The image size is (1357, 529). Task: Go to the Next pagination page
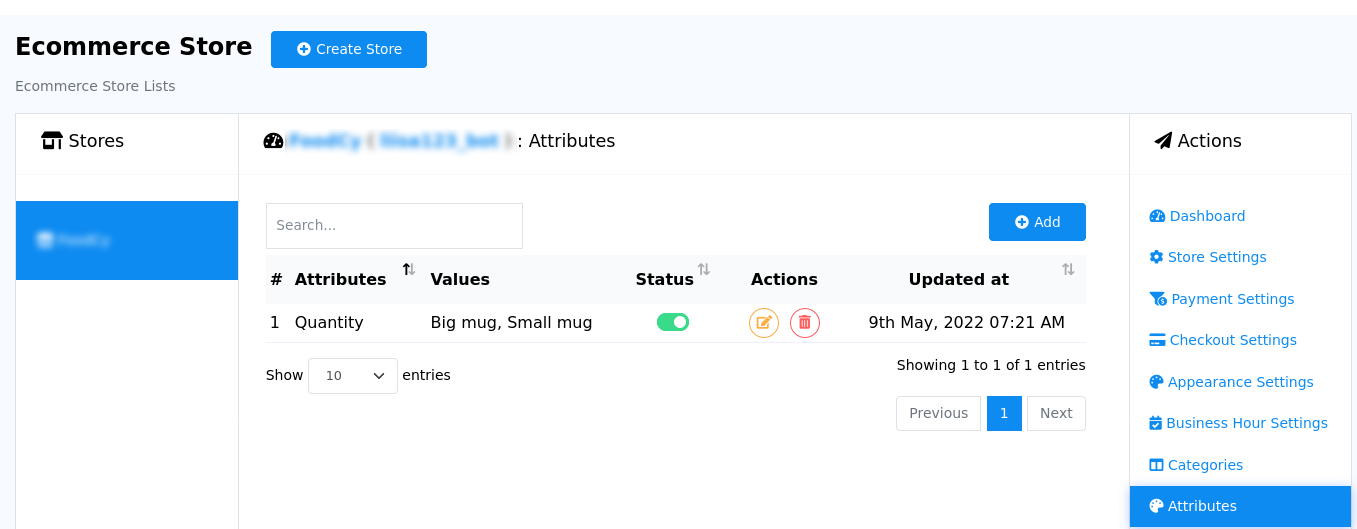[x=1055, y=413]
